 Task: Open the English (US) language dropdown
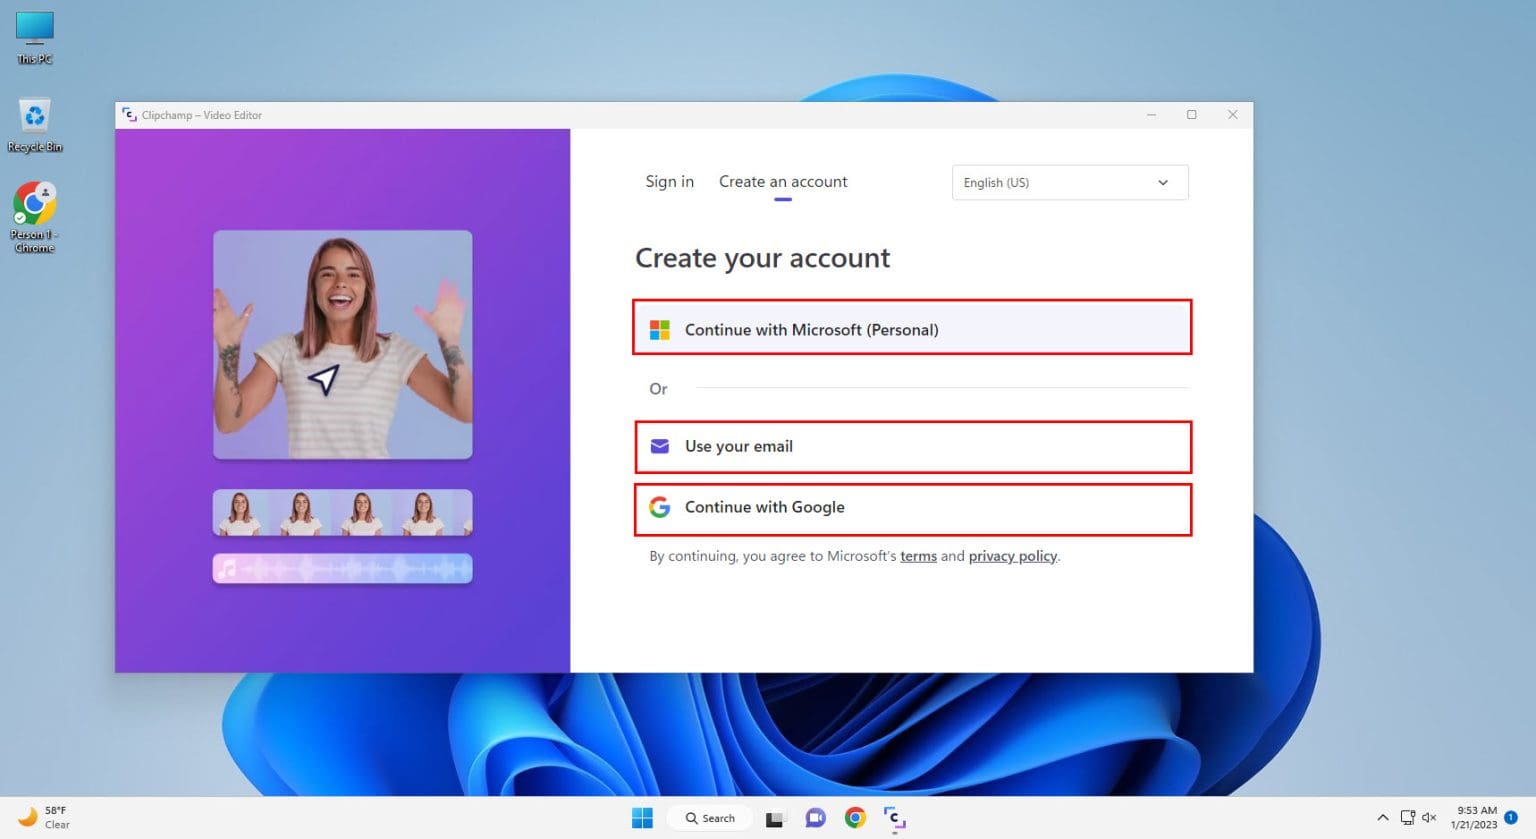[x=1069, y=182]
